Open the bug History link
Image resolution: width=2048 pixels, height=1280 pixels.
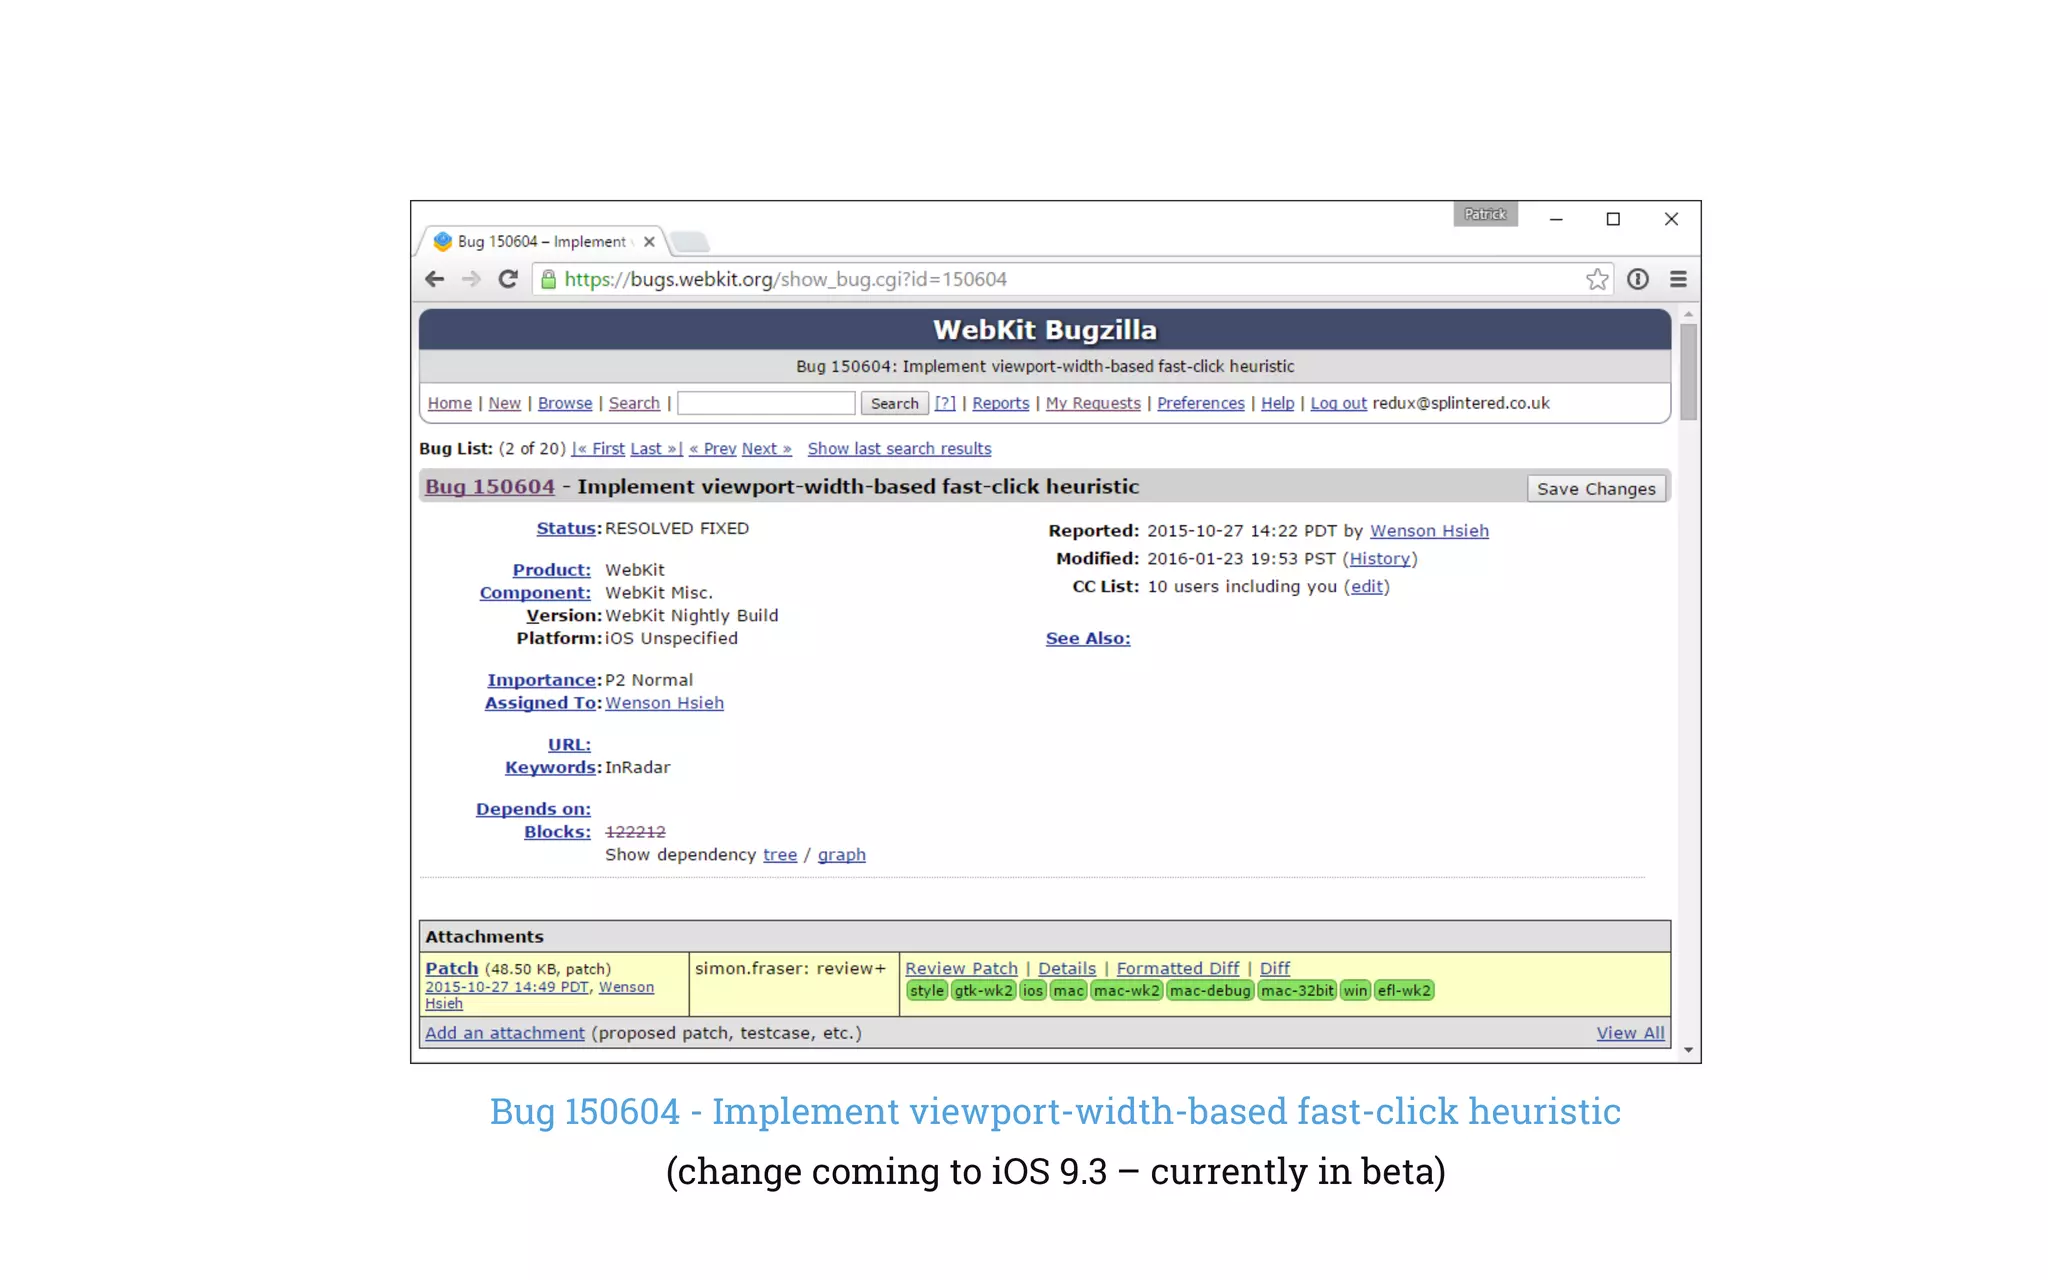1379,559
